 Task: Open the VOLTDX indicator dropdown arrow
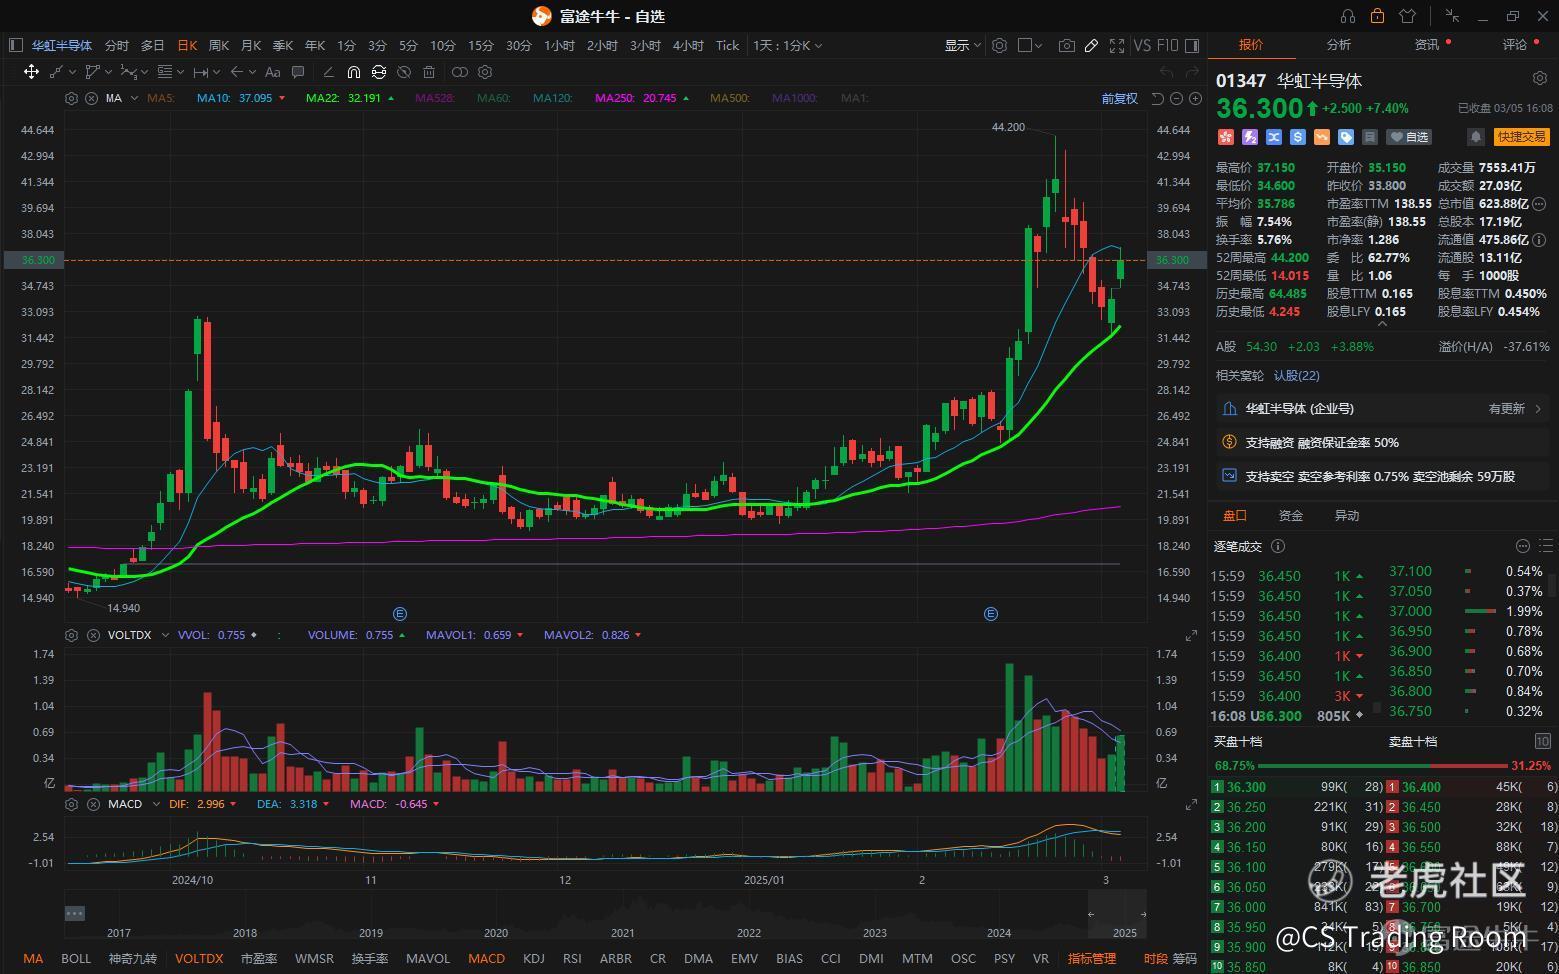pyautogui.click(x=163, y=635)
